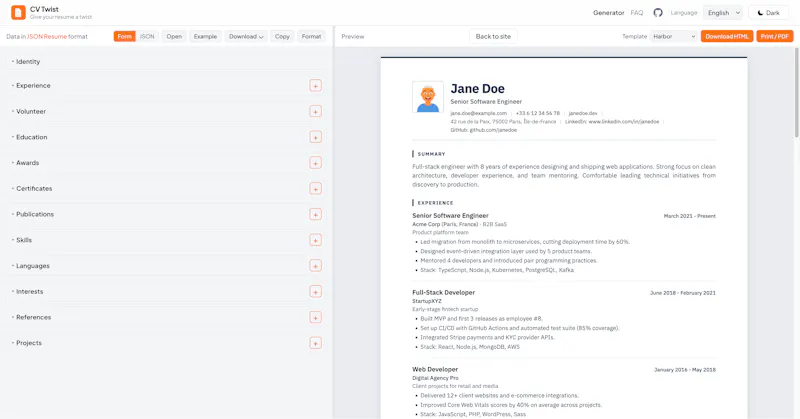
Task: Add a new References entry
Action: [x=315, y=317]
